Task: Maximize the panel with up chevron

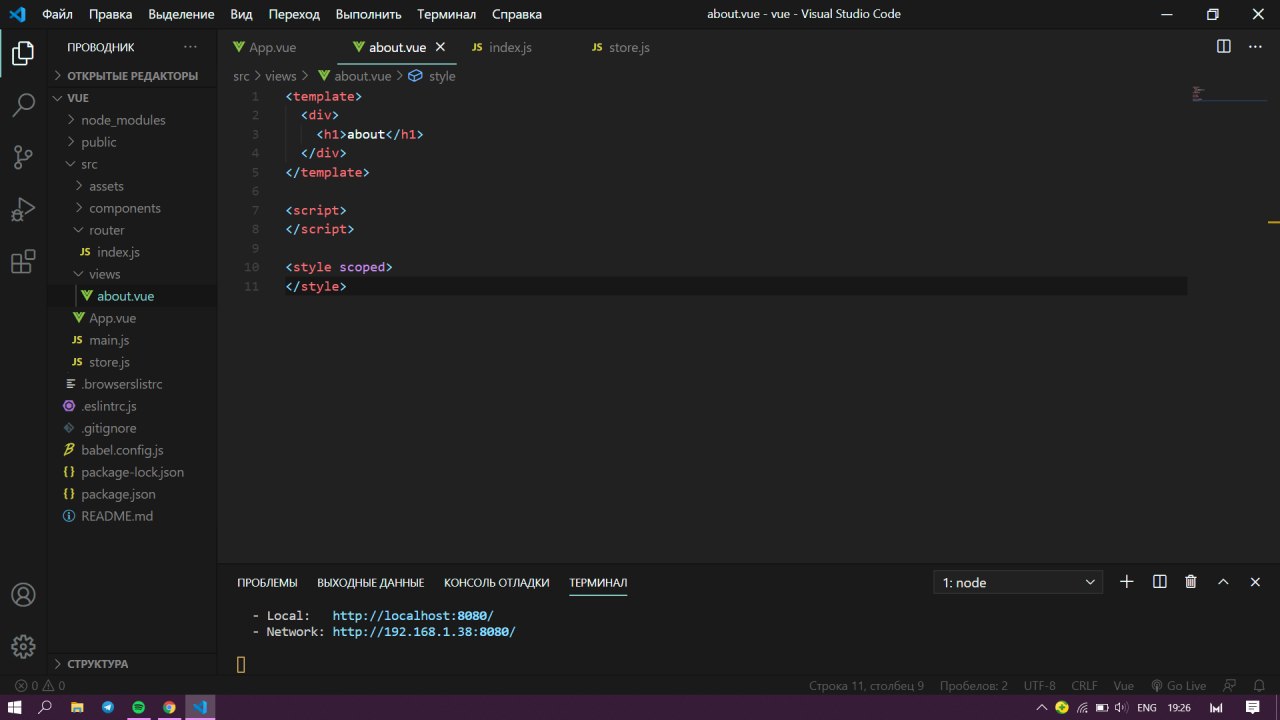Action: coord(1222,581)
